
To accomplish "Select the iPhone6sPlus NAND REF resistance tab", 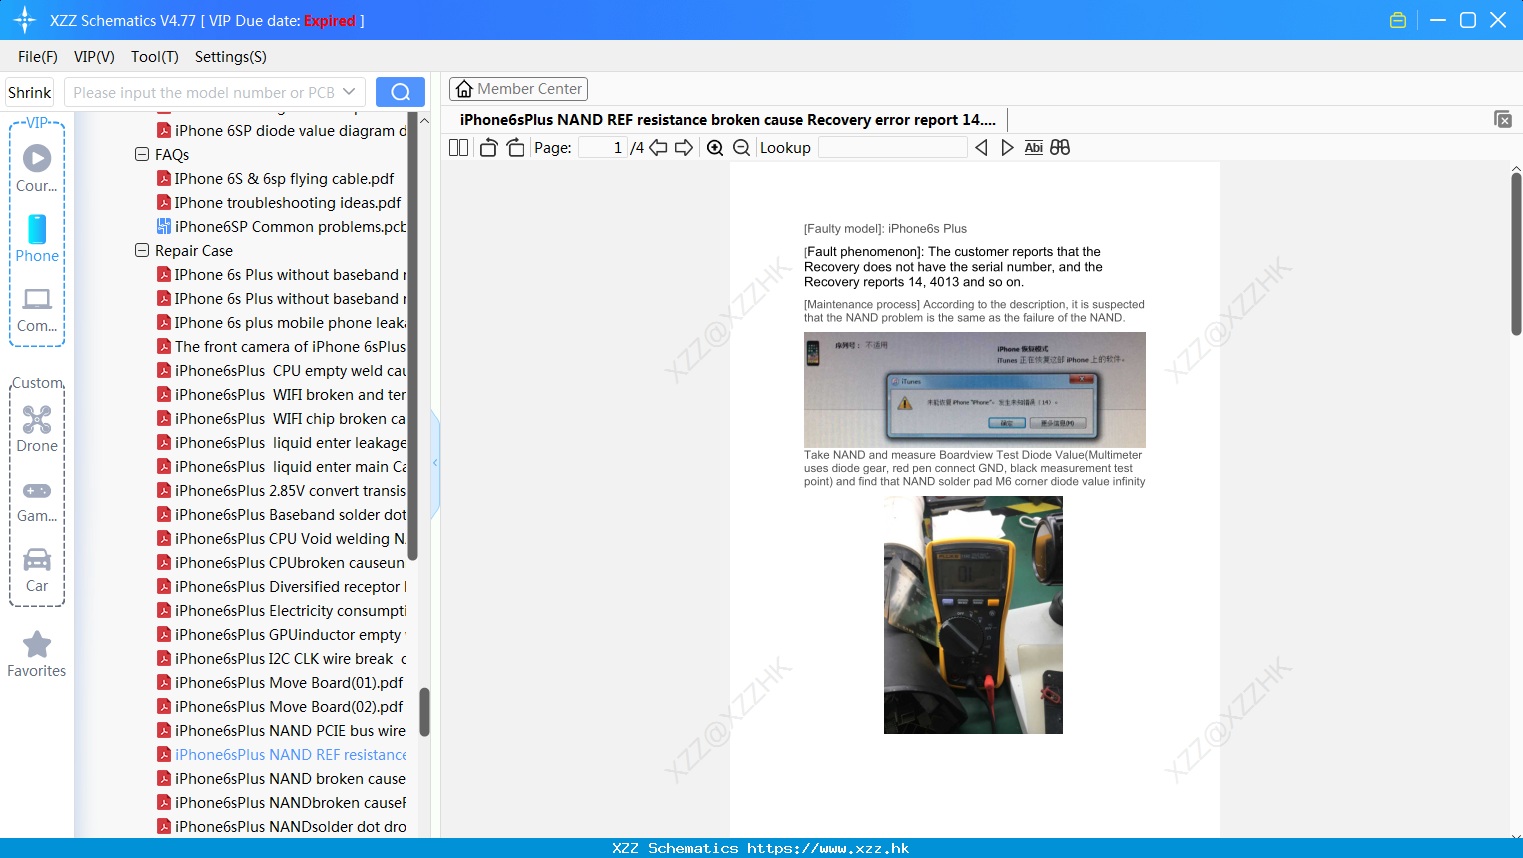I will [x=728, y=120].
